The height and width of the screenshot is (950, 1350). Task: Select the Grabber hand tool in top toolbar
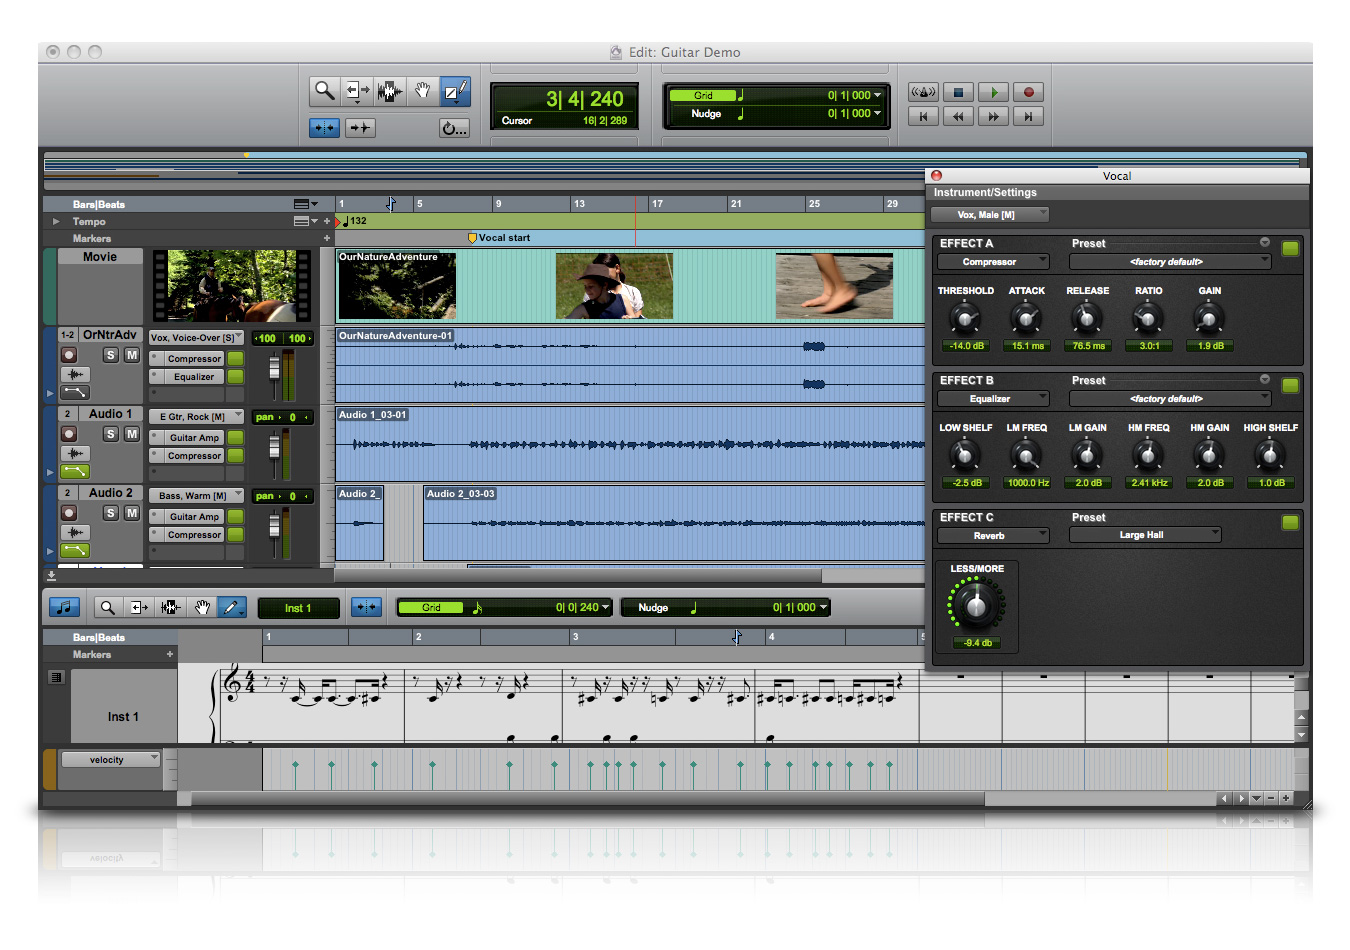423,91
